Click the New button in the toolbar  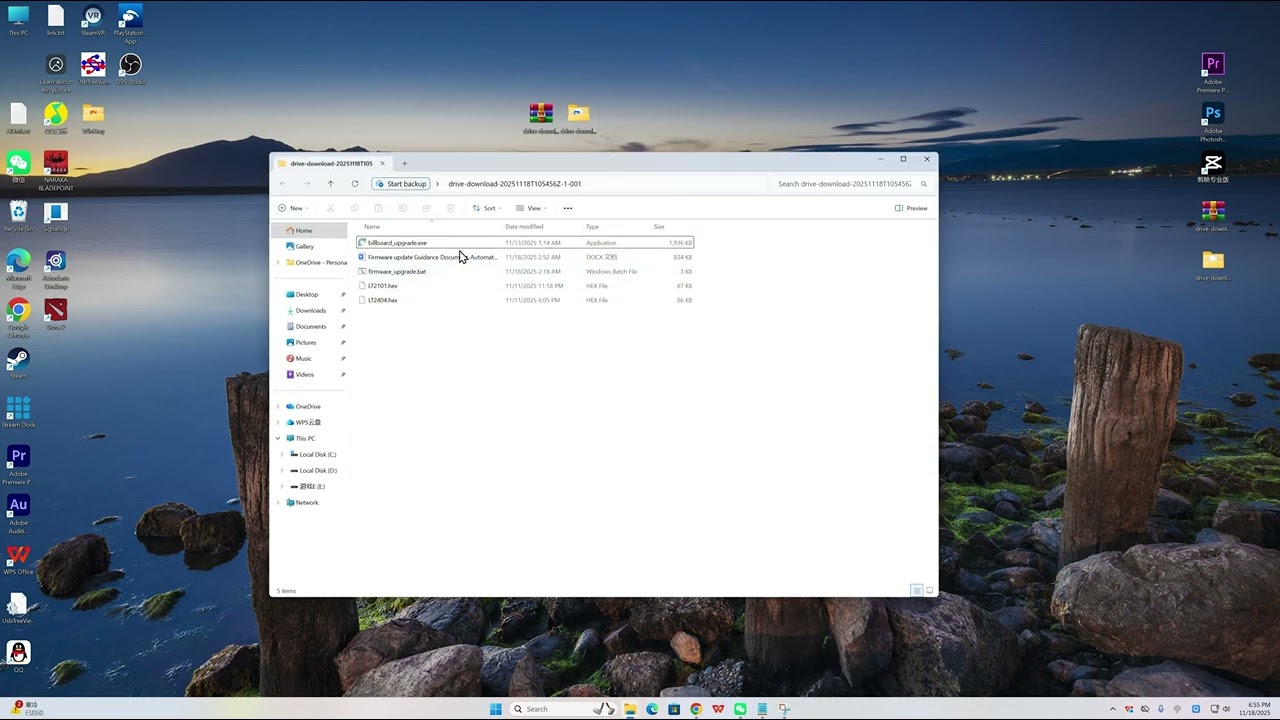[292, 208]
